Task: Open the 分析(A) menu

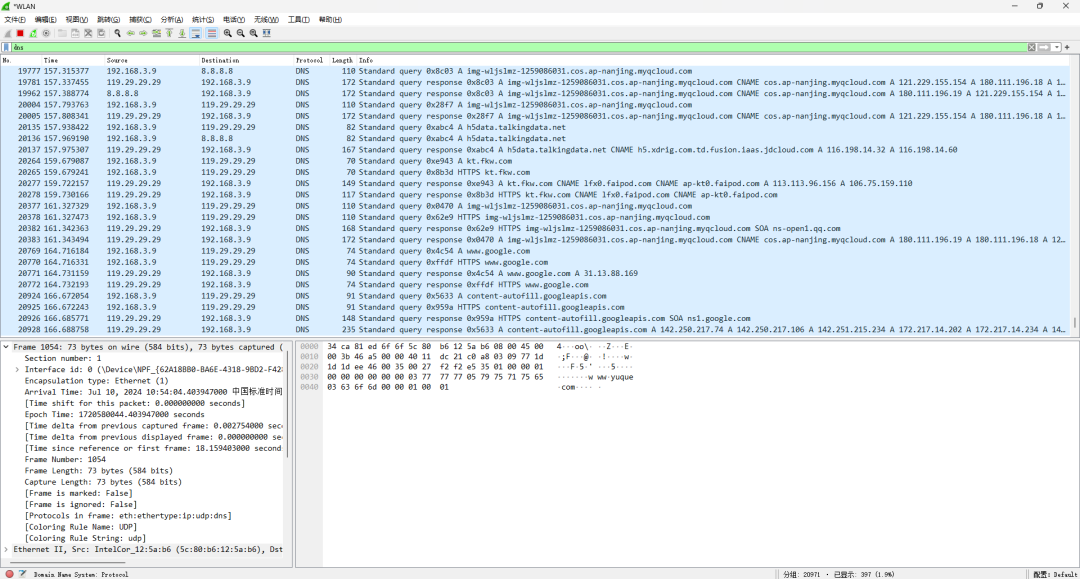Action: (x=172, y=19)
